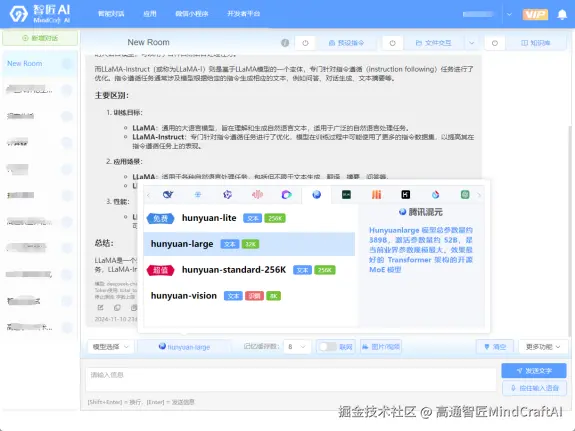Click the 文件交互 button

point(433,43)
